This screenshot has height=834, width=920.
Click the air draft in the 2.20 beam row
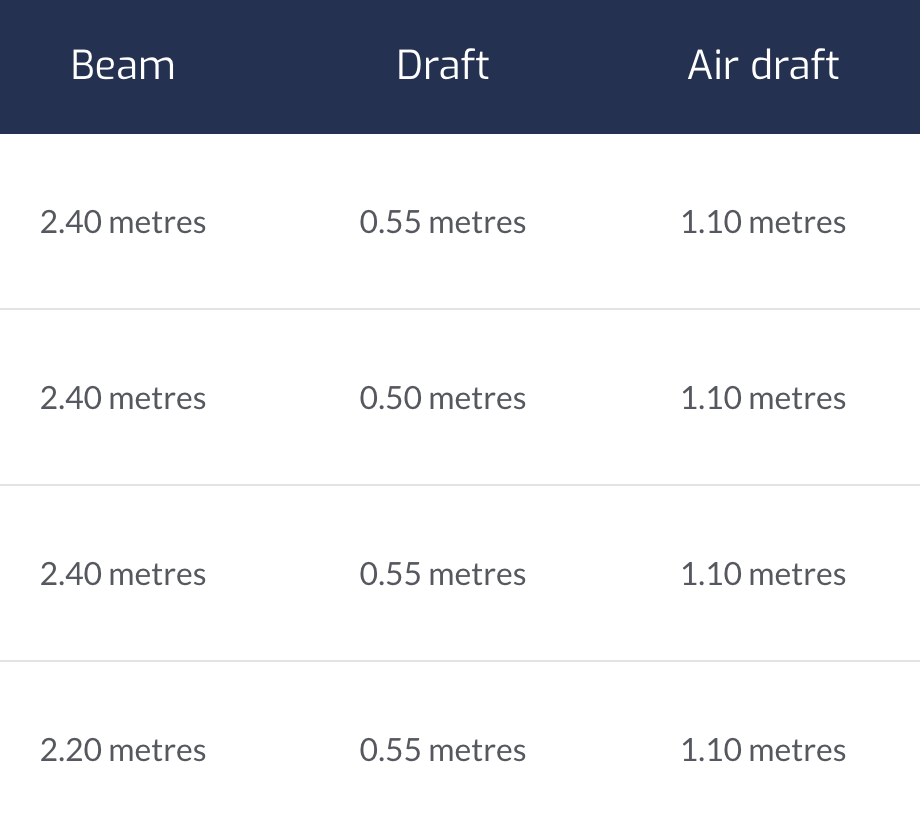coord(763,750)
